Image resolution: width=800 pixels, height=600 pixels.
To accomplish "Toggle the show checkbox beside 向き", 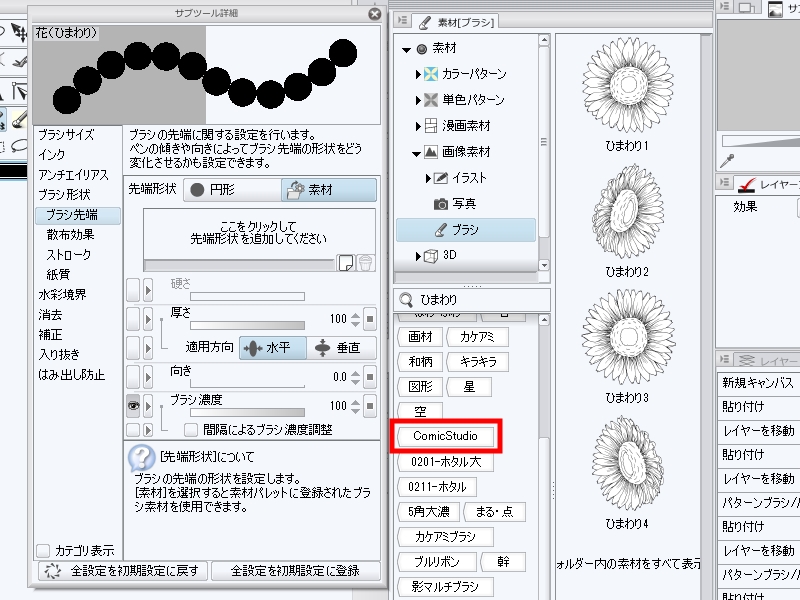I will [x=133, y=377].
